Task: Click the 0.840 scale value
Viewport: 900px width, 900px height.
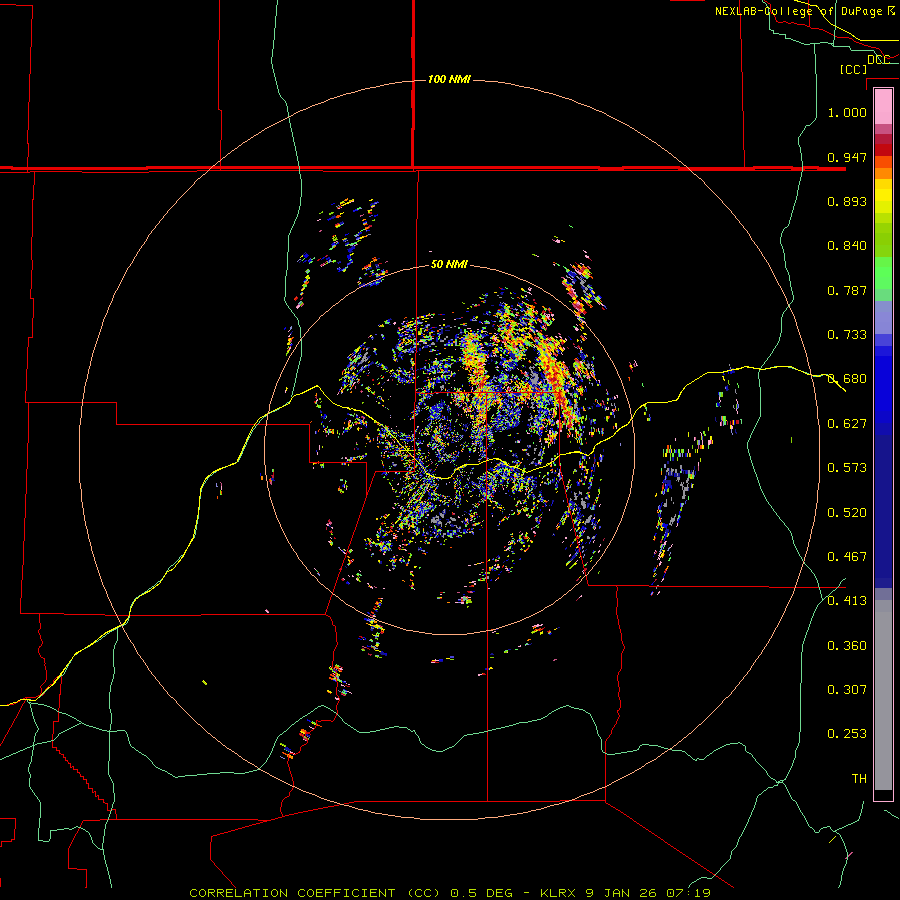Action: 847,246
